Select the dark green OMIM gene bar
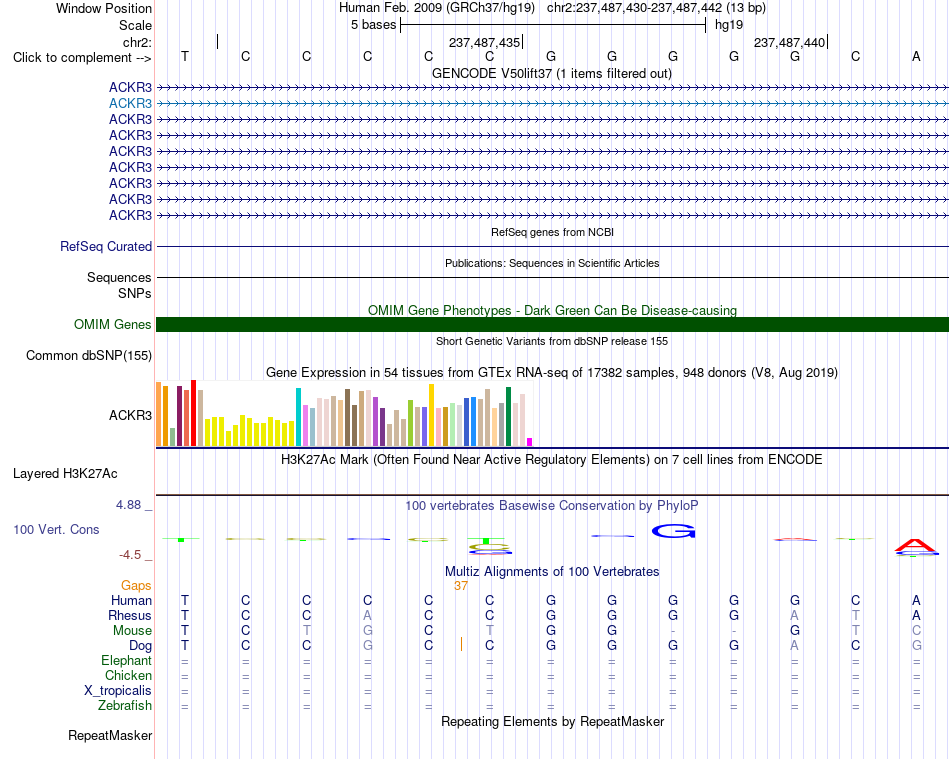The image size is (950, 759). pos(552,325)
